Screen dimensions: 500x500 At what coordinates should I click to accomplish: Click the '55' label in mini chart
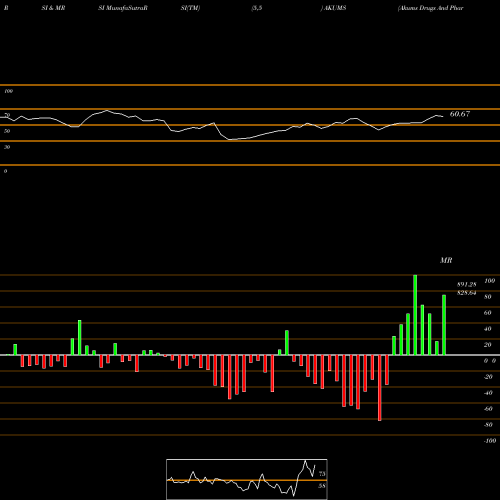click(x=322, y=486)
